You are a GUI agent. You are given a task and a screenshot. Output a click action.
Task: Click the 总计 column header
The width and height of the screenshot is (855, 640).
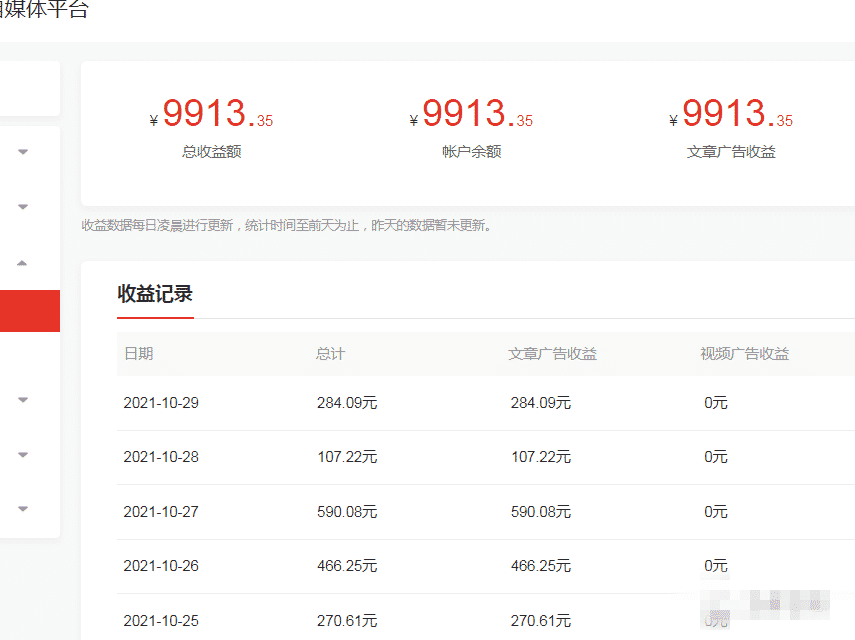click(x=330, y=354)
